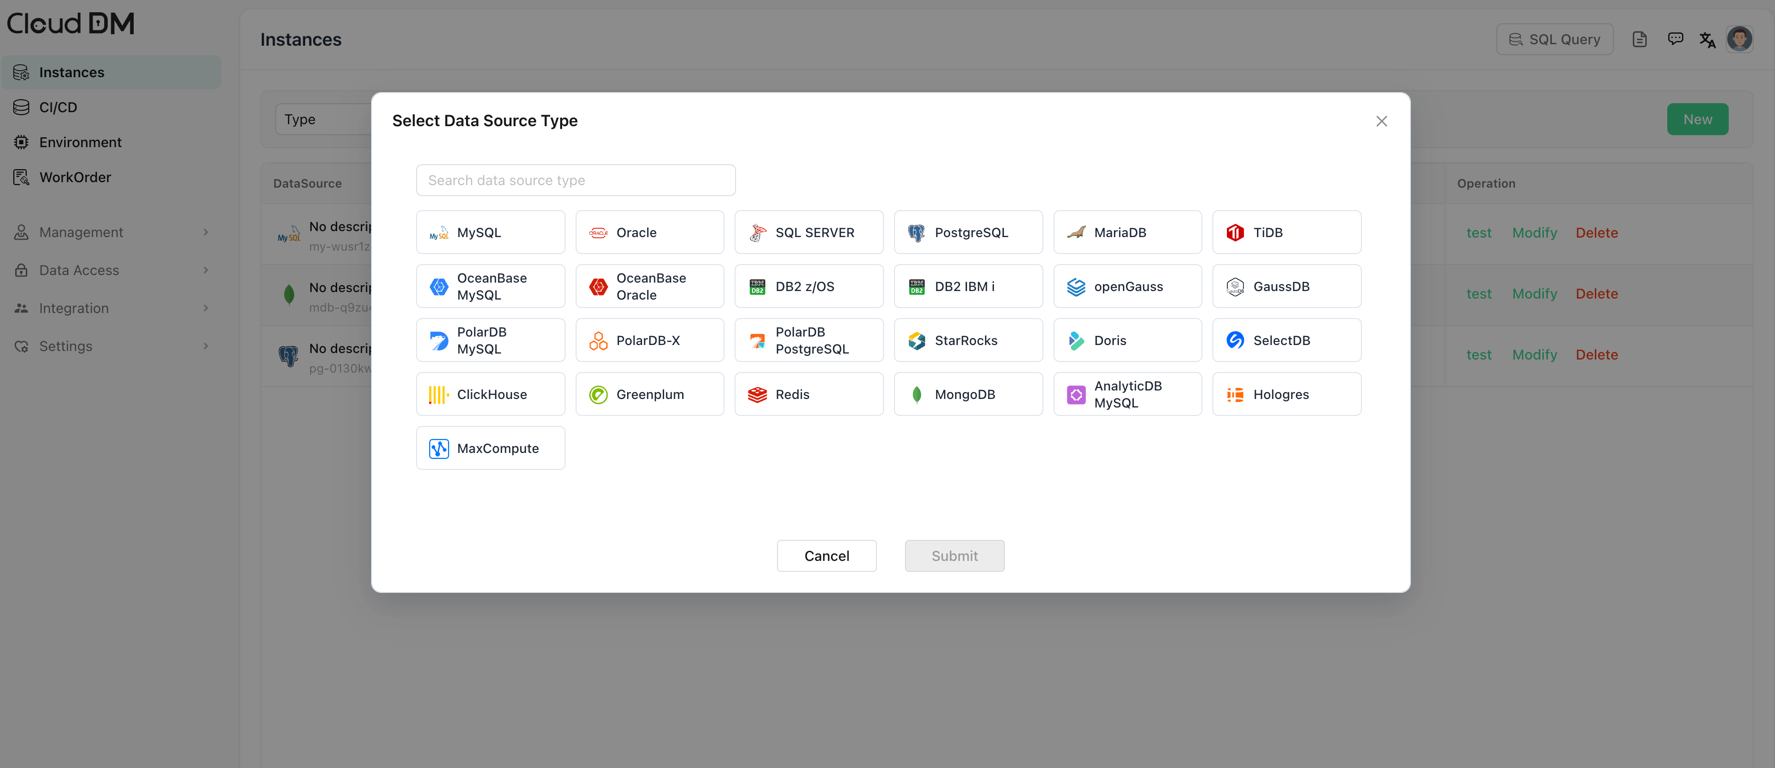Screen dimensions: 1775x768
Task: Choose the DB2 z/OS data source
Action: coord(809,286)
